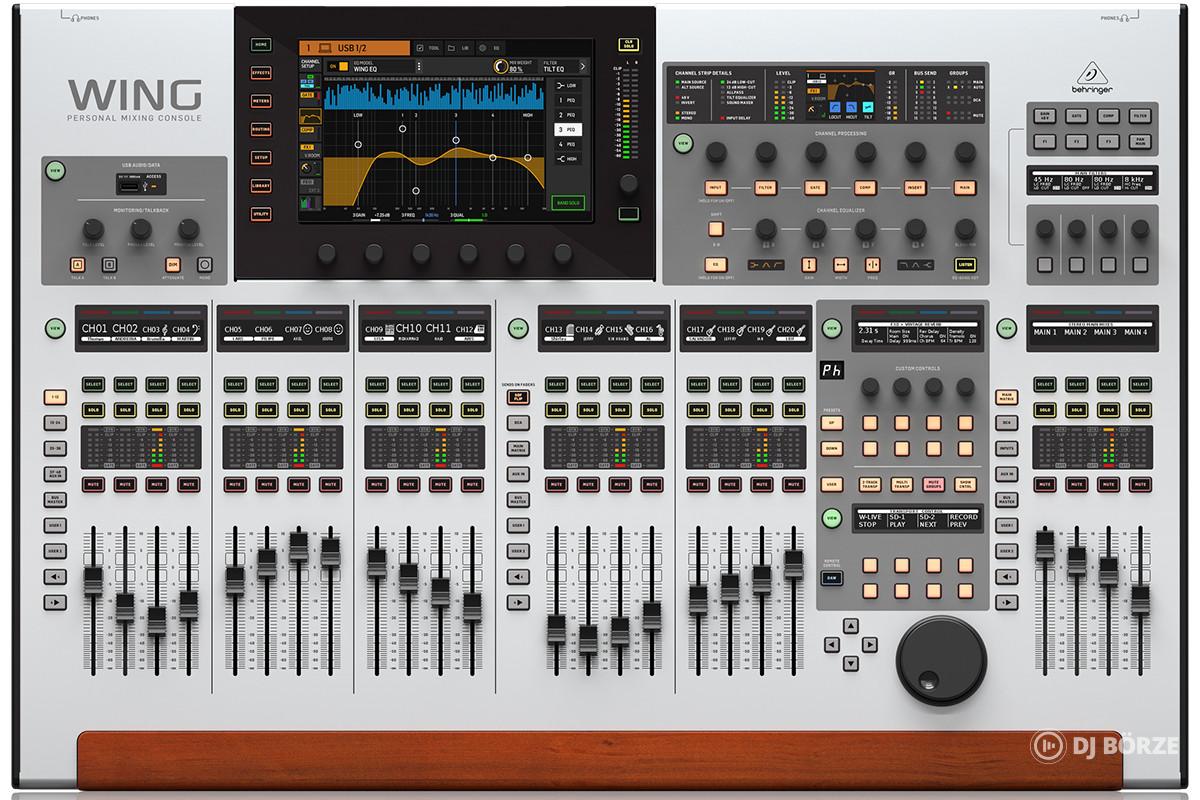Click the EQ GAIN button in Channel Equalizer
The image size is (1200, 800).
coord(810,265)
